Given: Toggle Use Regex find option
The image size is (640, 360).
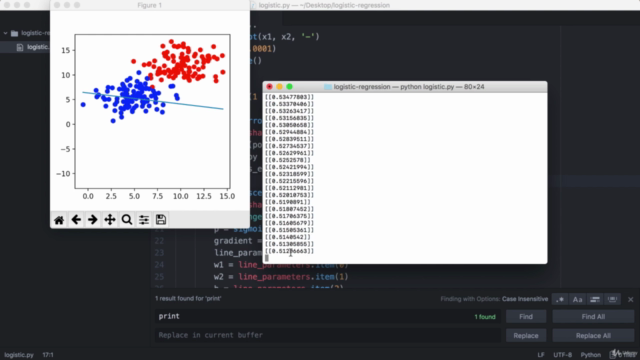Looking at the screenshot, I should click(560, 299).
